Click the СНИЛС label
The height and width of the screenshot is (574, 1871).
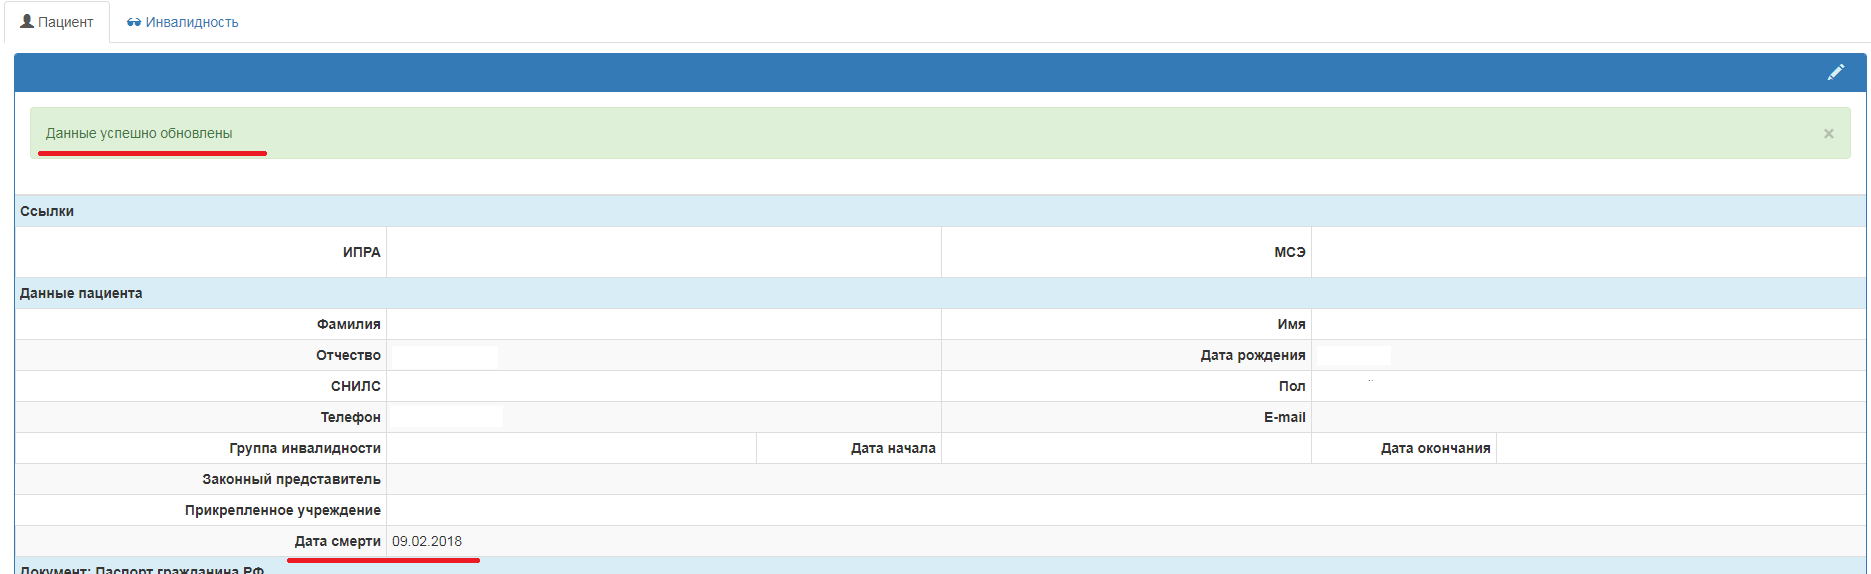[x=355, y=386]
